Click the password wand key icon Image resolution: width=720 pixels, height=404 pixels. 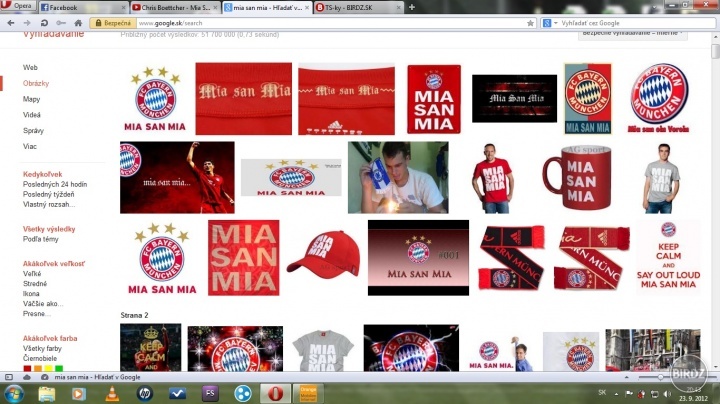point(61,23)
